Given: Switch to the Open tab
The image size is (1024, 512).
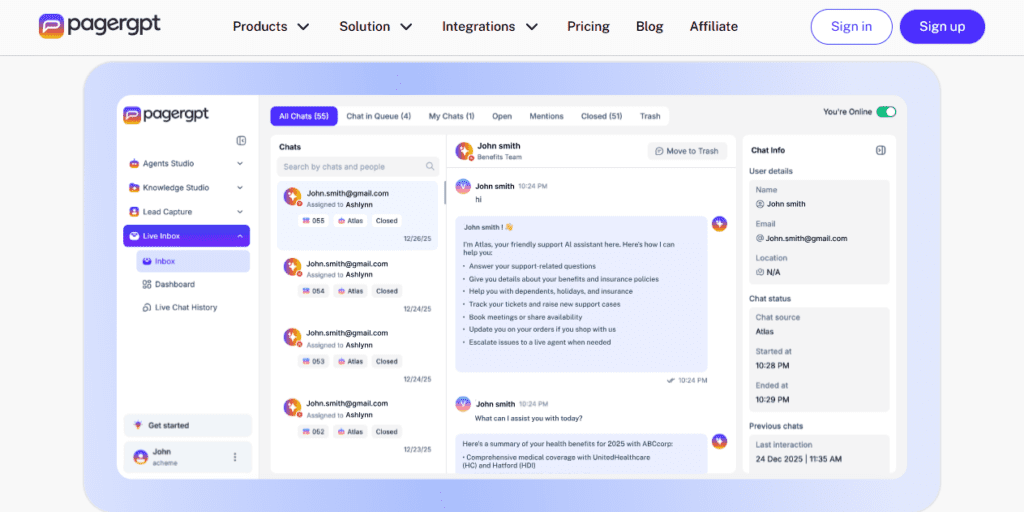Looking at the screenshot, I should [502, 116].
